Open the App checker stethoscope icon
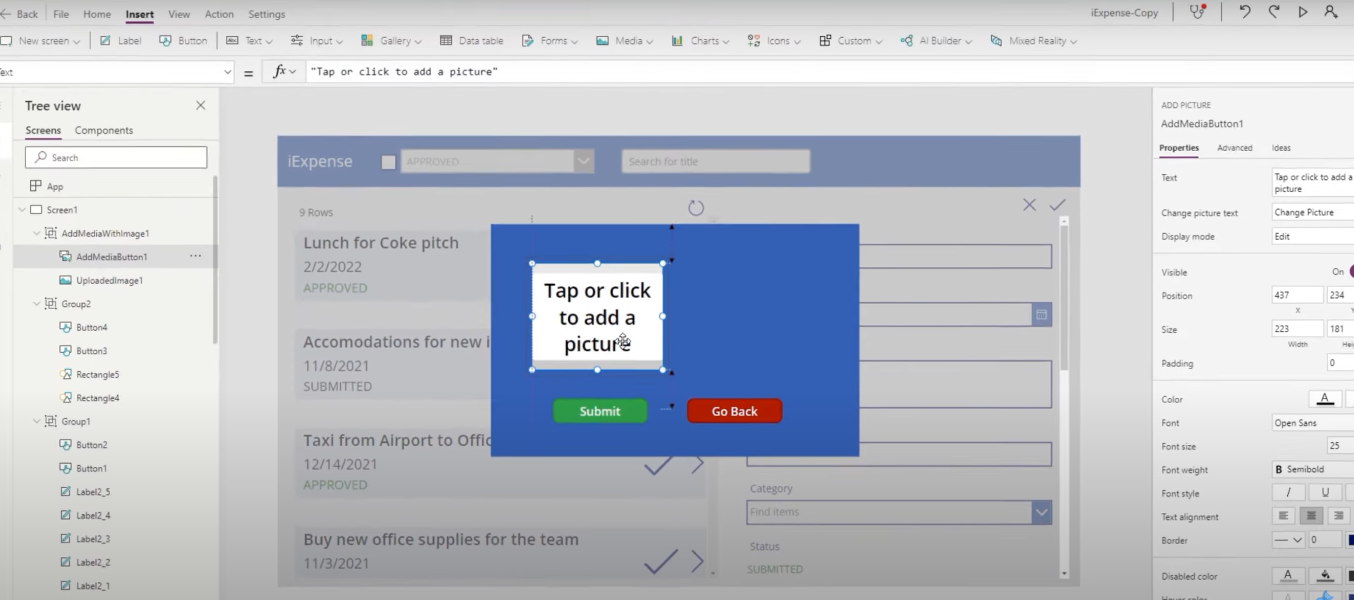This screenshot has height=600, width=1354. (1197, 12)
